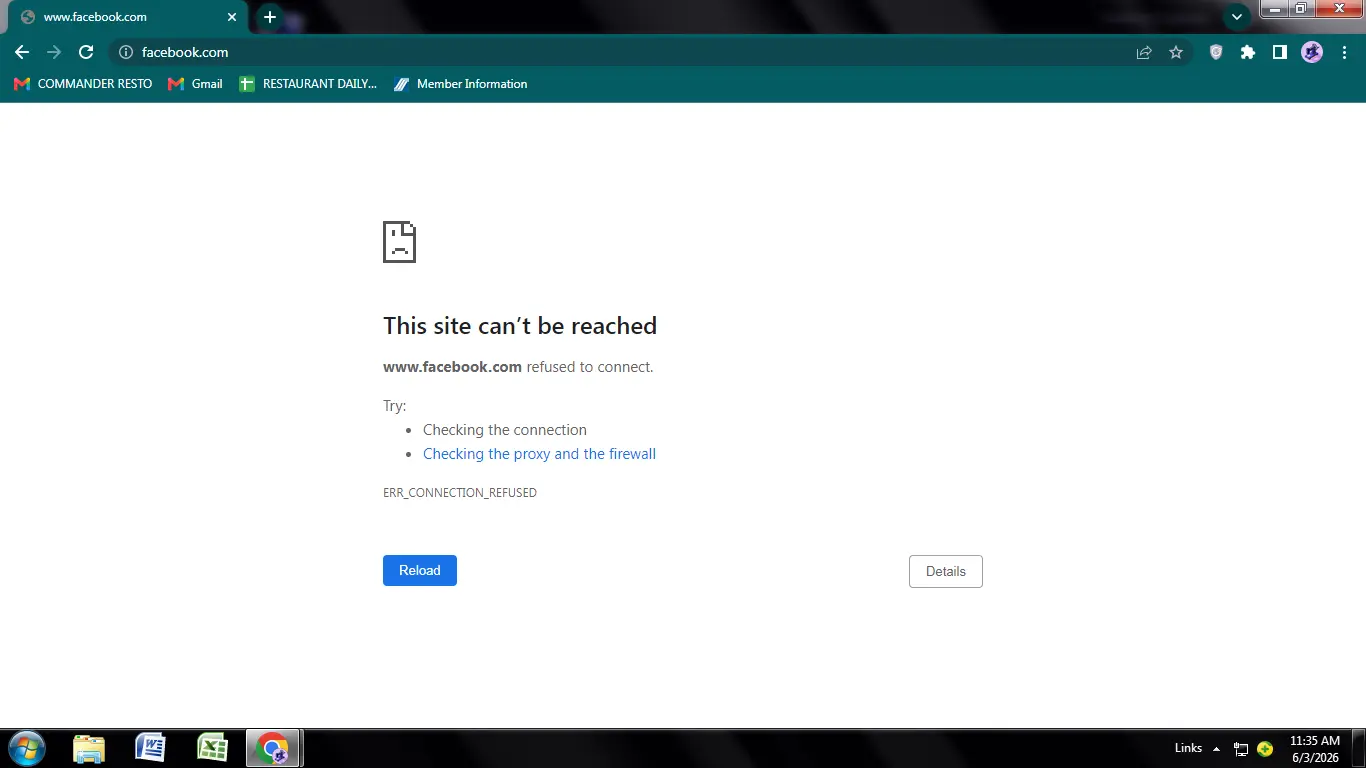Open RESTAURANT DAILY bookmark
This screenshot has width=1366, height=768.
[x=308, y=84]
